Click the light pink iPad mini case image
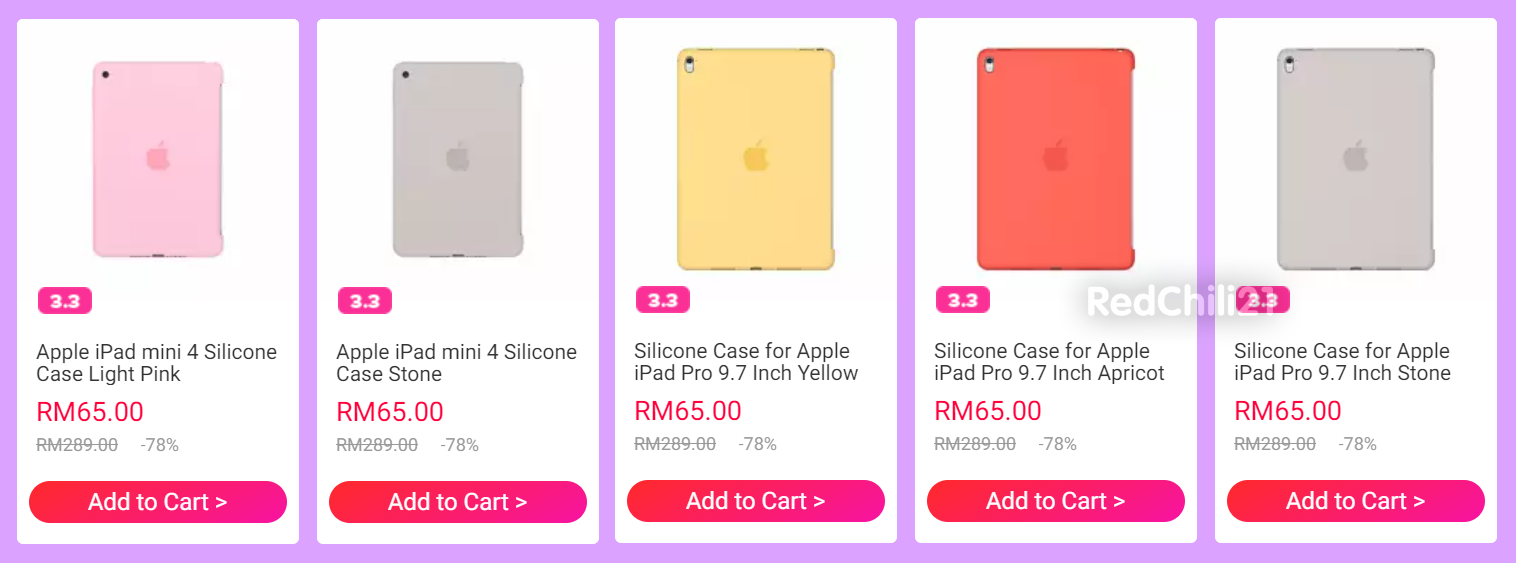This screenshot has height=563, width=1516. pos(158,160)
